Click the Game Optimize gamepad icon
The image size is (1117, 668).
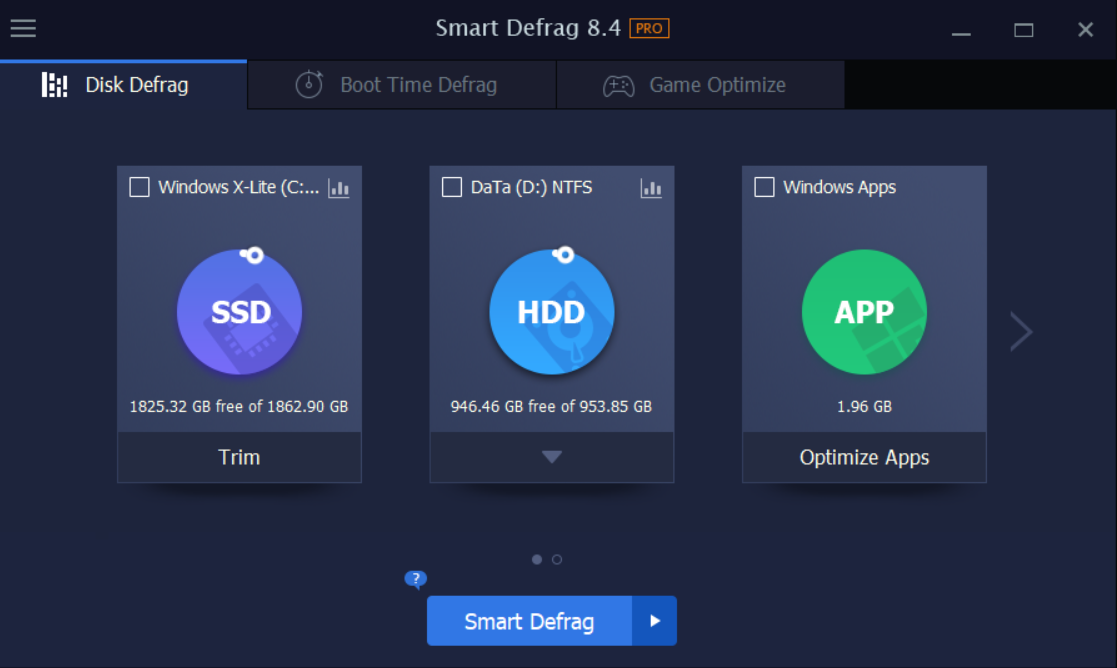pos(618,85)
